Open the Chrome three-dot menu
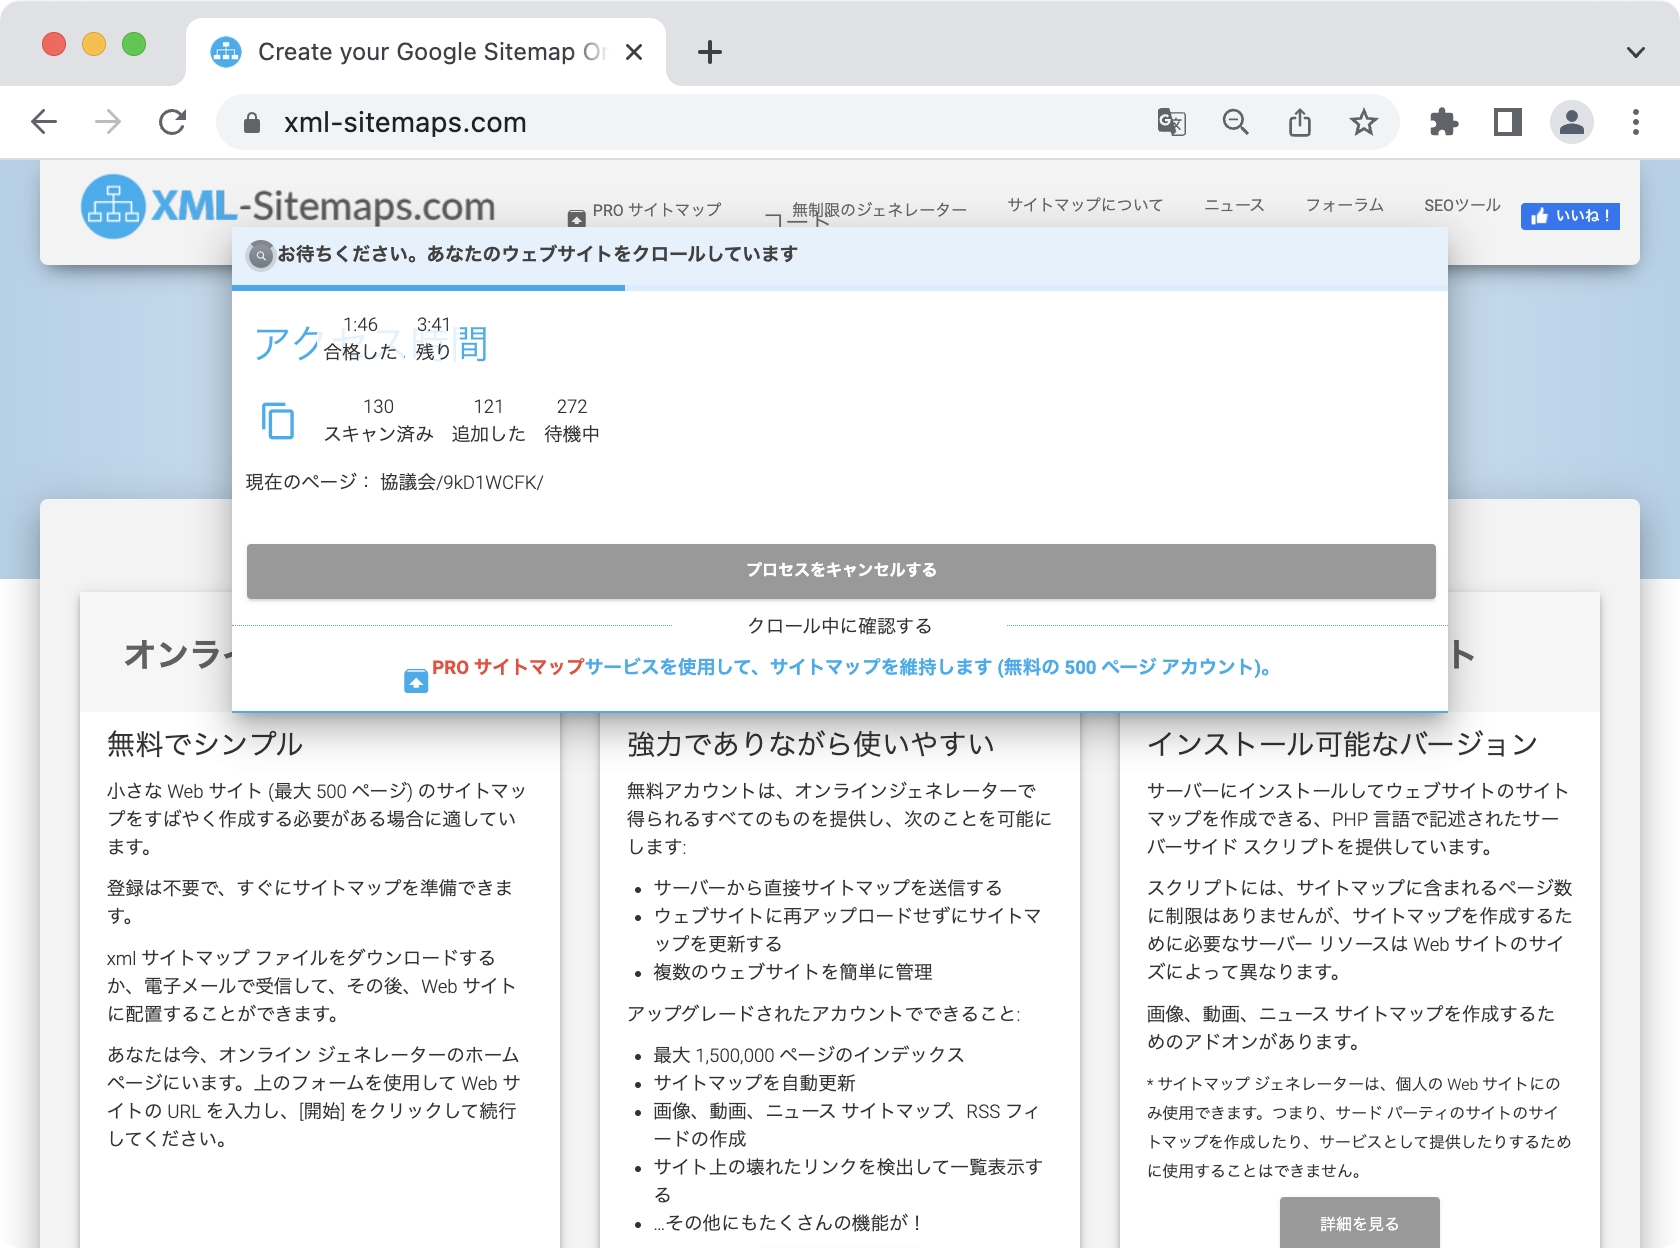Viewport: 1680px width, 1248px height. (x=1636, y=122)
